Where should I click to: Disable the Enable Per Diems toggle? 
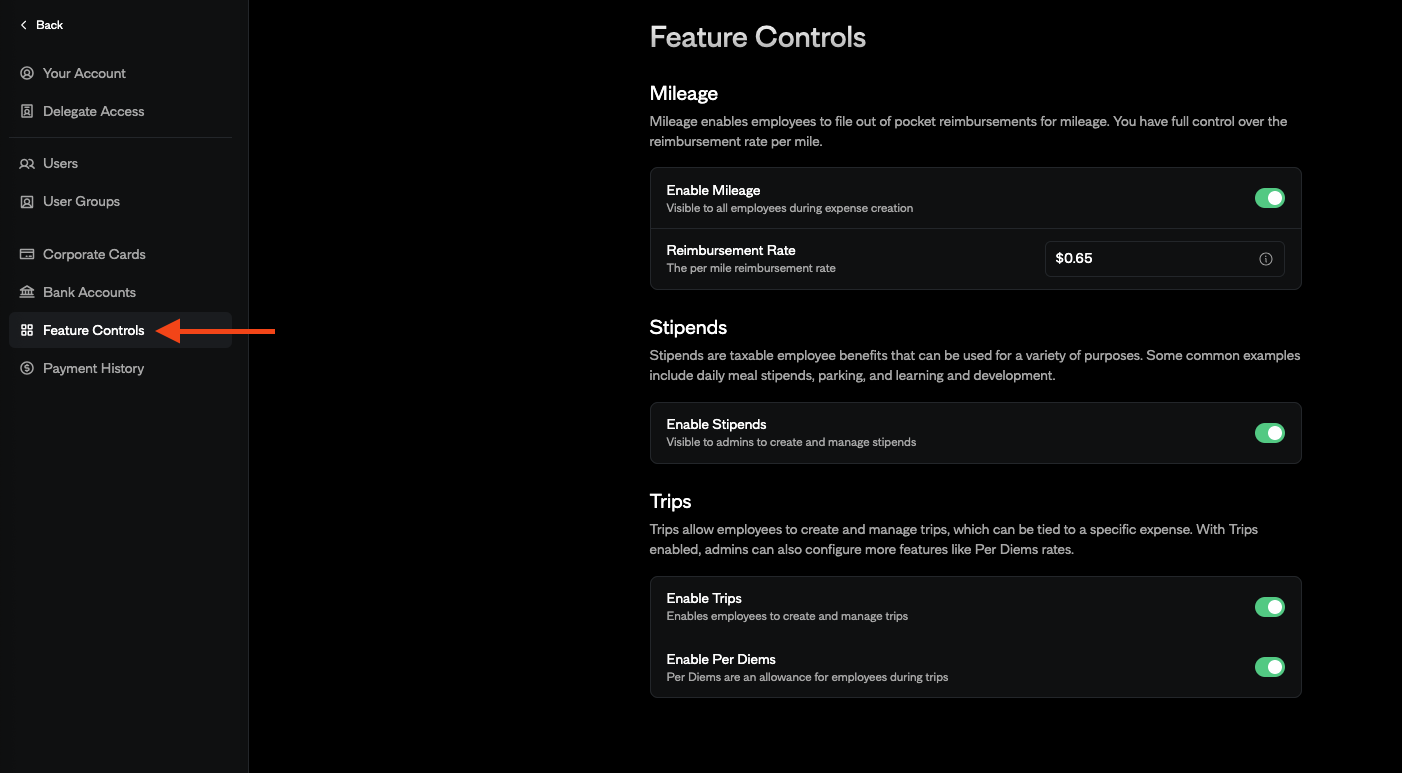click(x=1269, y=666)
